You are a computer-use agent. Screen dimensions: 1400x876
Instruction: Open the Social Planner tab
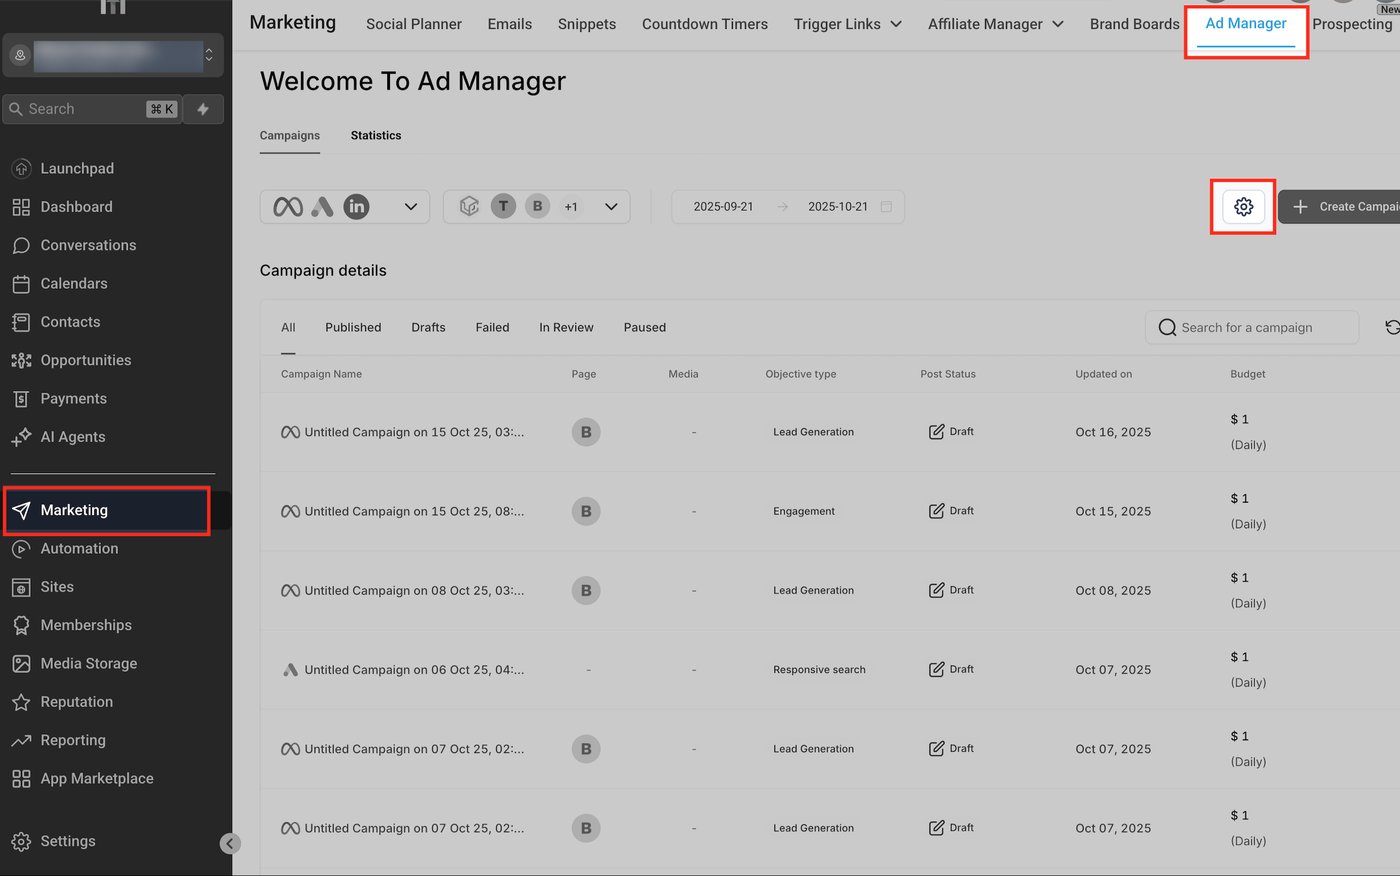[414, 24]
